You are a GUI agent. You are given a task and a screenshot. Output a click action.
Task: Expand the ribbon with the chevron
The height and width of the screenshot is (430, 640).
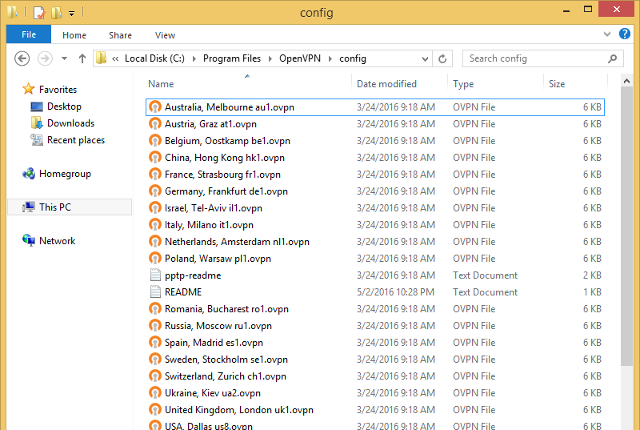607,34
